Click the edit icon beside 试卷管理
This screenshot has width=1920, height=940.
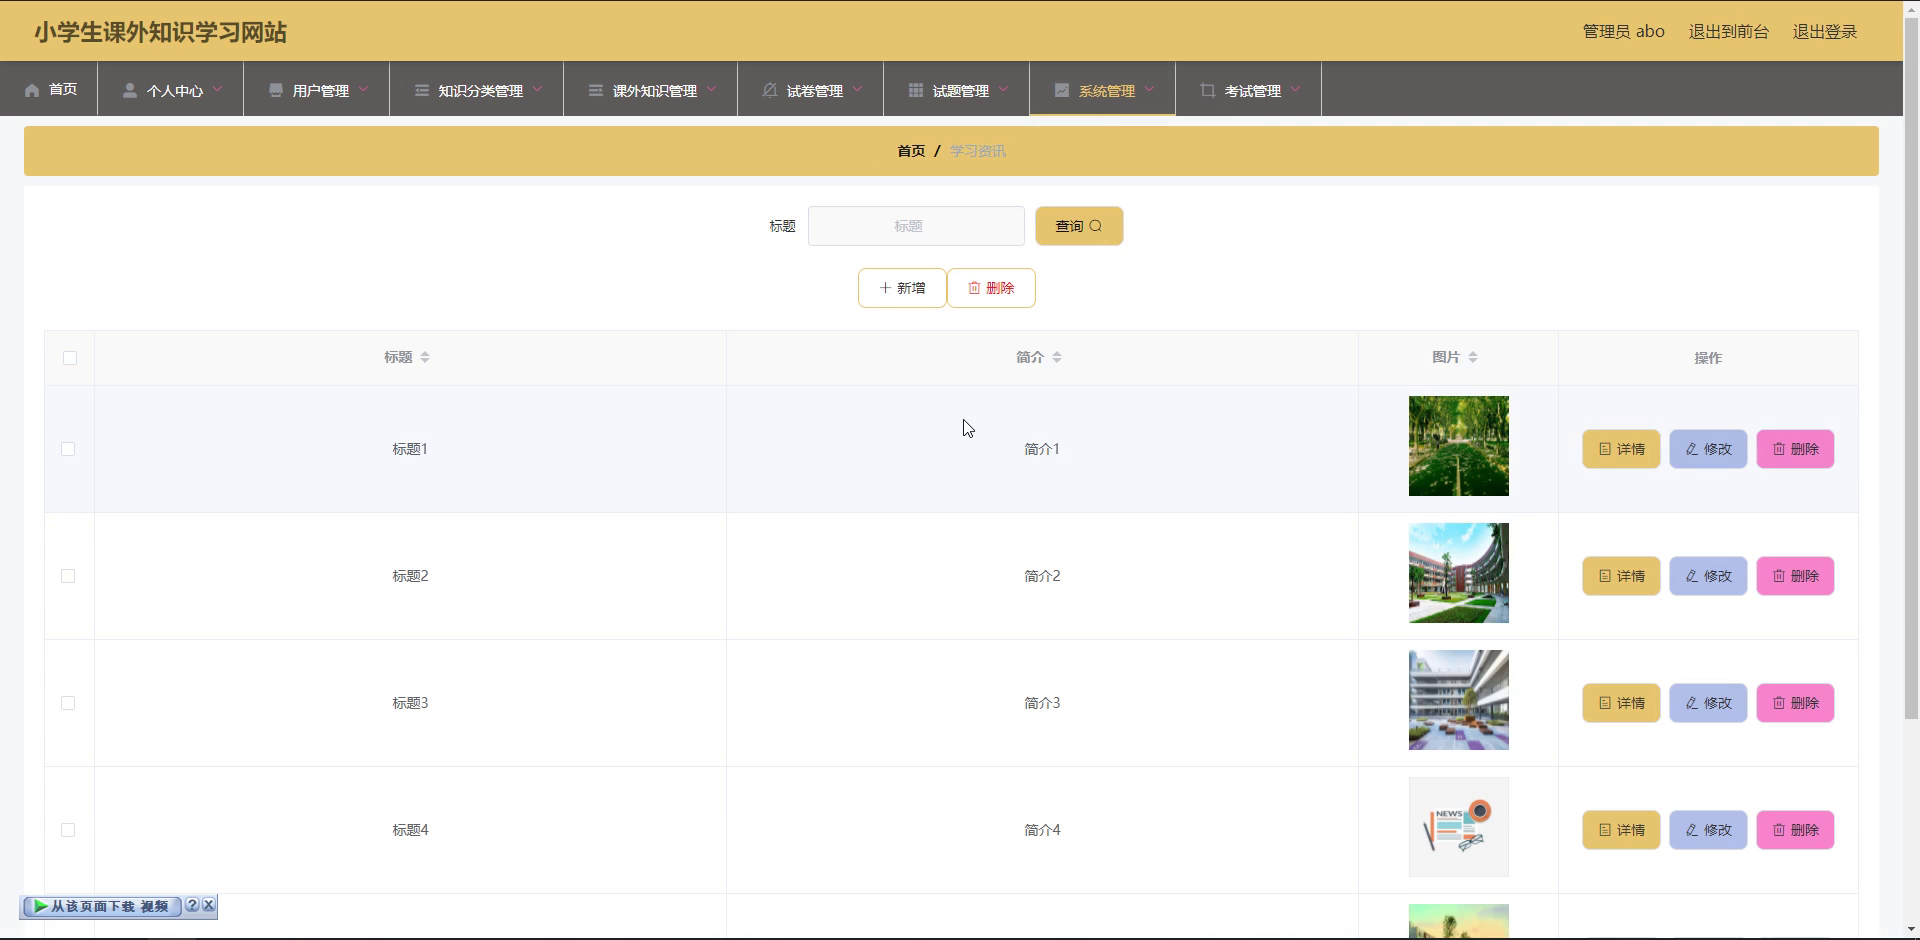770,90
